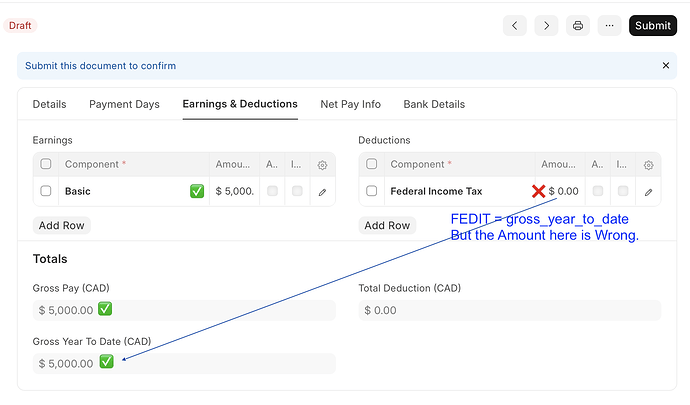Toggle second checkbox column in Basic row
This screenshot has width=690, height=405.
297,191
